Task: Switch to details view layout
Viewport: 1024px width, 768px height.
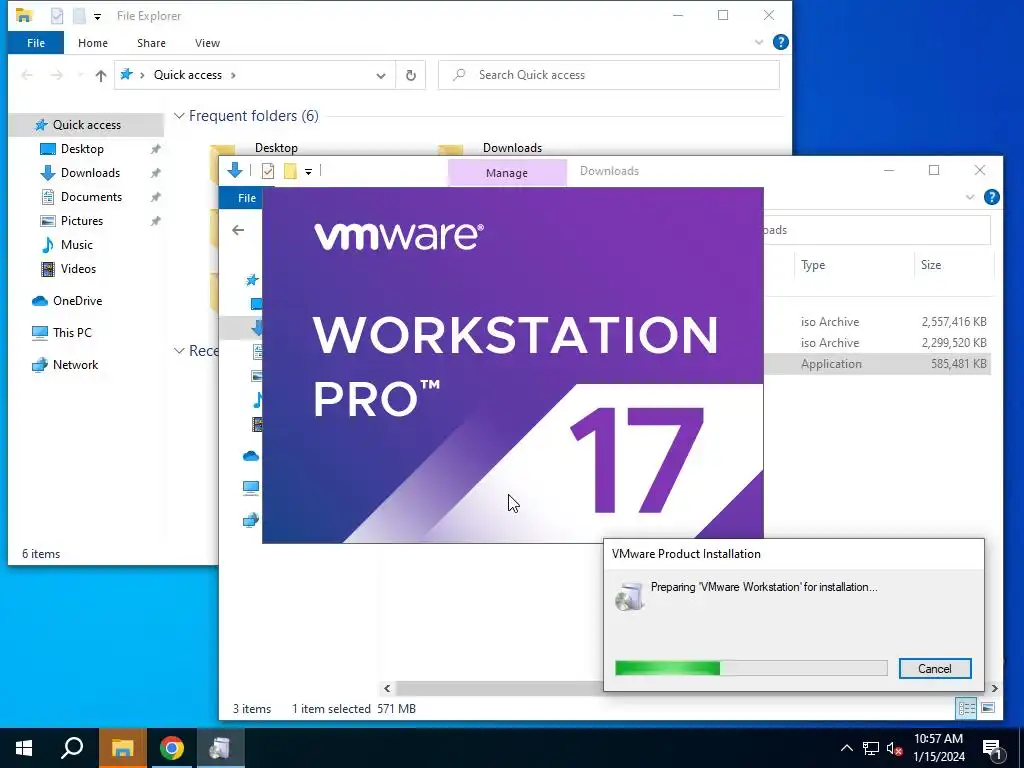Action: [966, 709]
